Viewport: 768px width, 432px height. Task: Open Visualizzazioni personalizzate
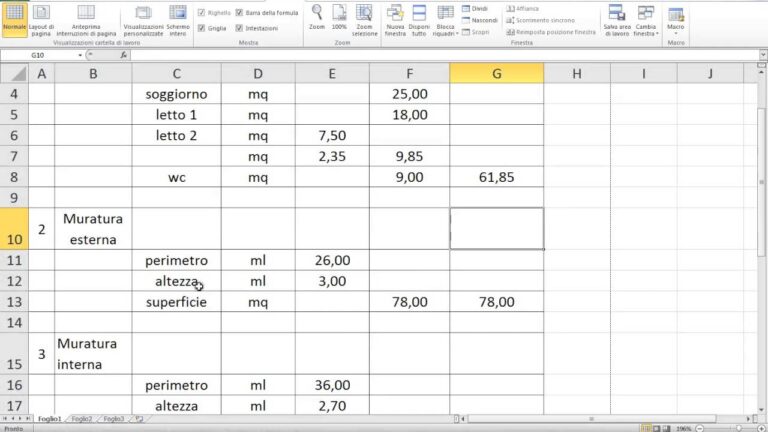tap(143, 20)
